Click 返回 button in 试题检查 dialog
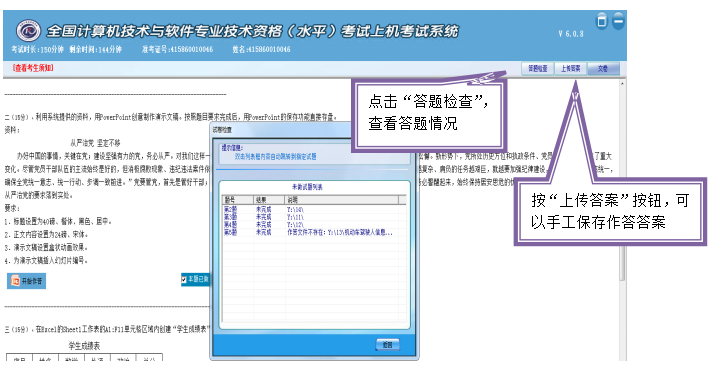The width and height of the screenshot is (716, 375). [x=388, y=344]
